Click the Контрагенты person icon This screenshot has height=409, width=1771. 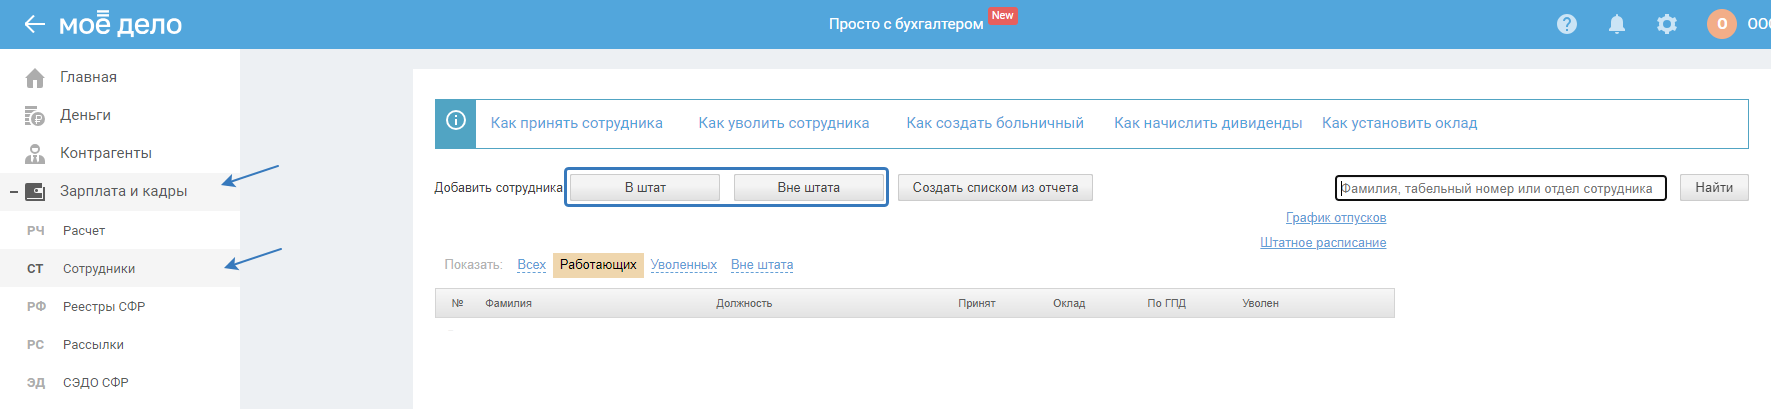click(35, 154)
